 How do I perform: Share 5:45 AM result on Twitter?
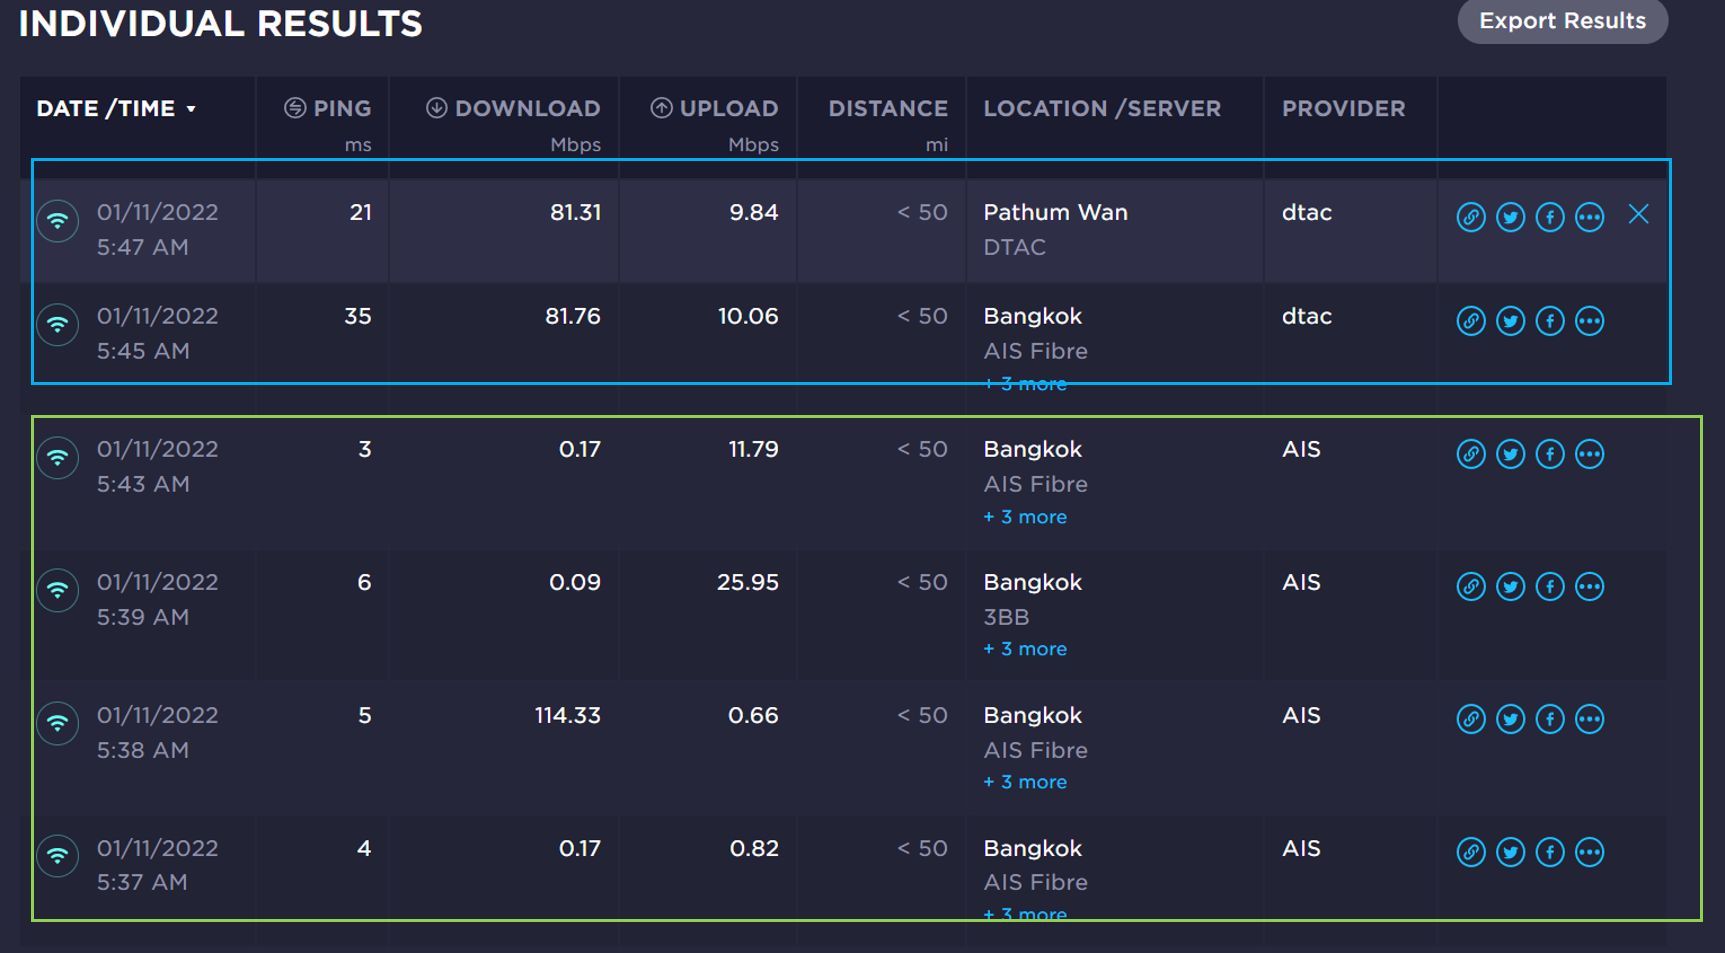tap(1510, 321)
